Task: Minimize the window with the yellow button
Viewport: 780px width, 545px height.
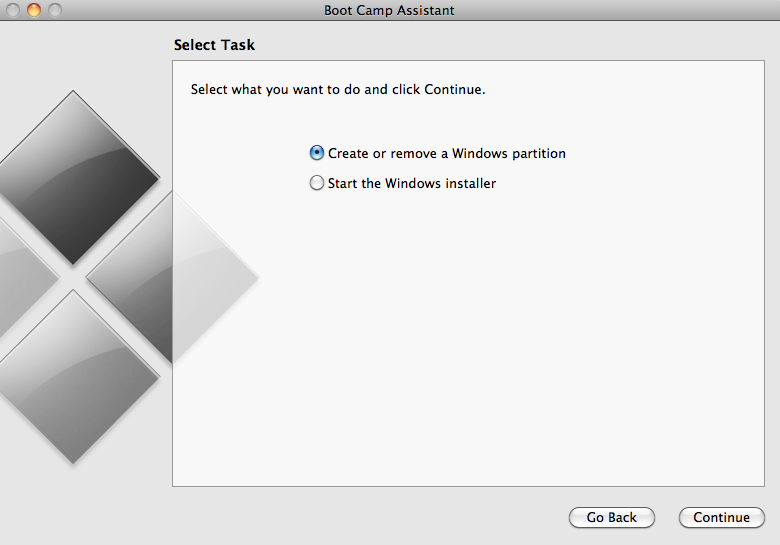Action: [34, 10]
